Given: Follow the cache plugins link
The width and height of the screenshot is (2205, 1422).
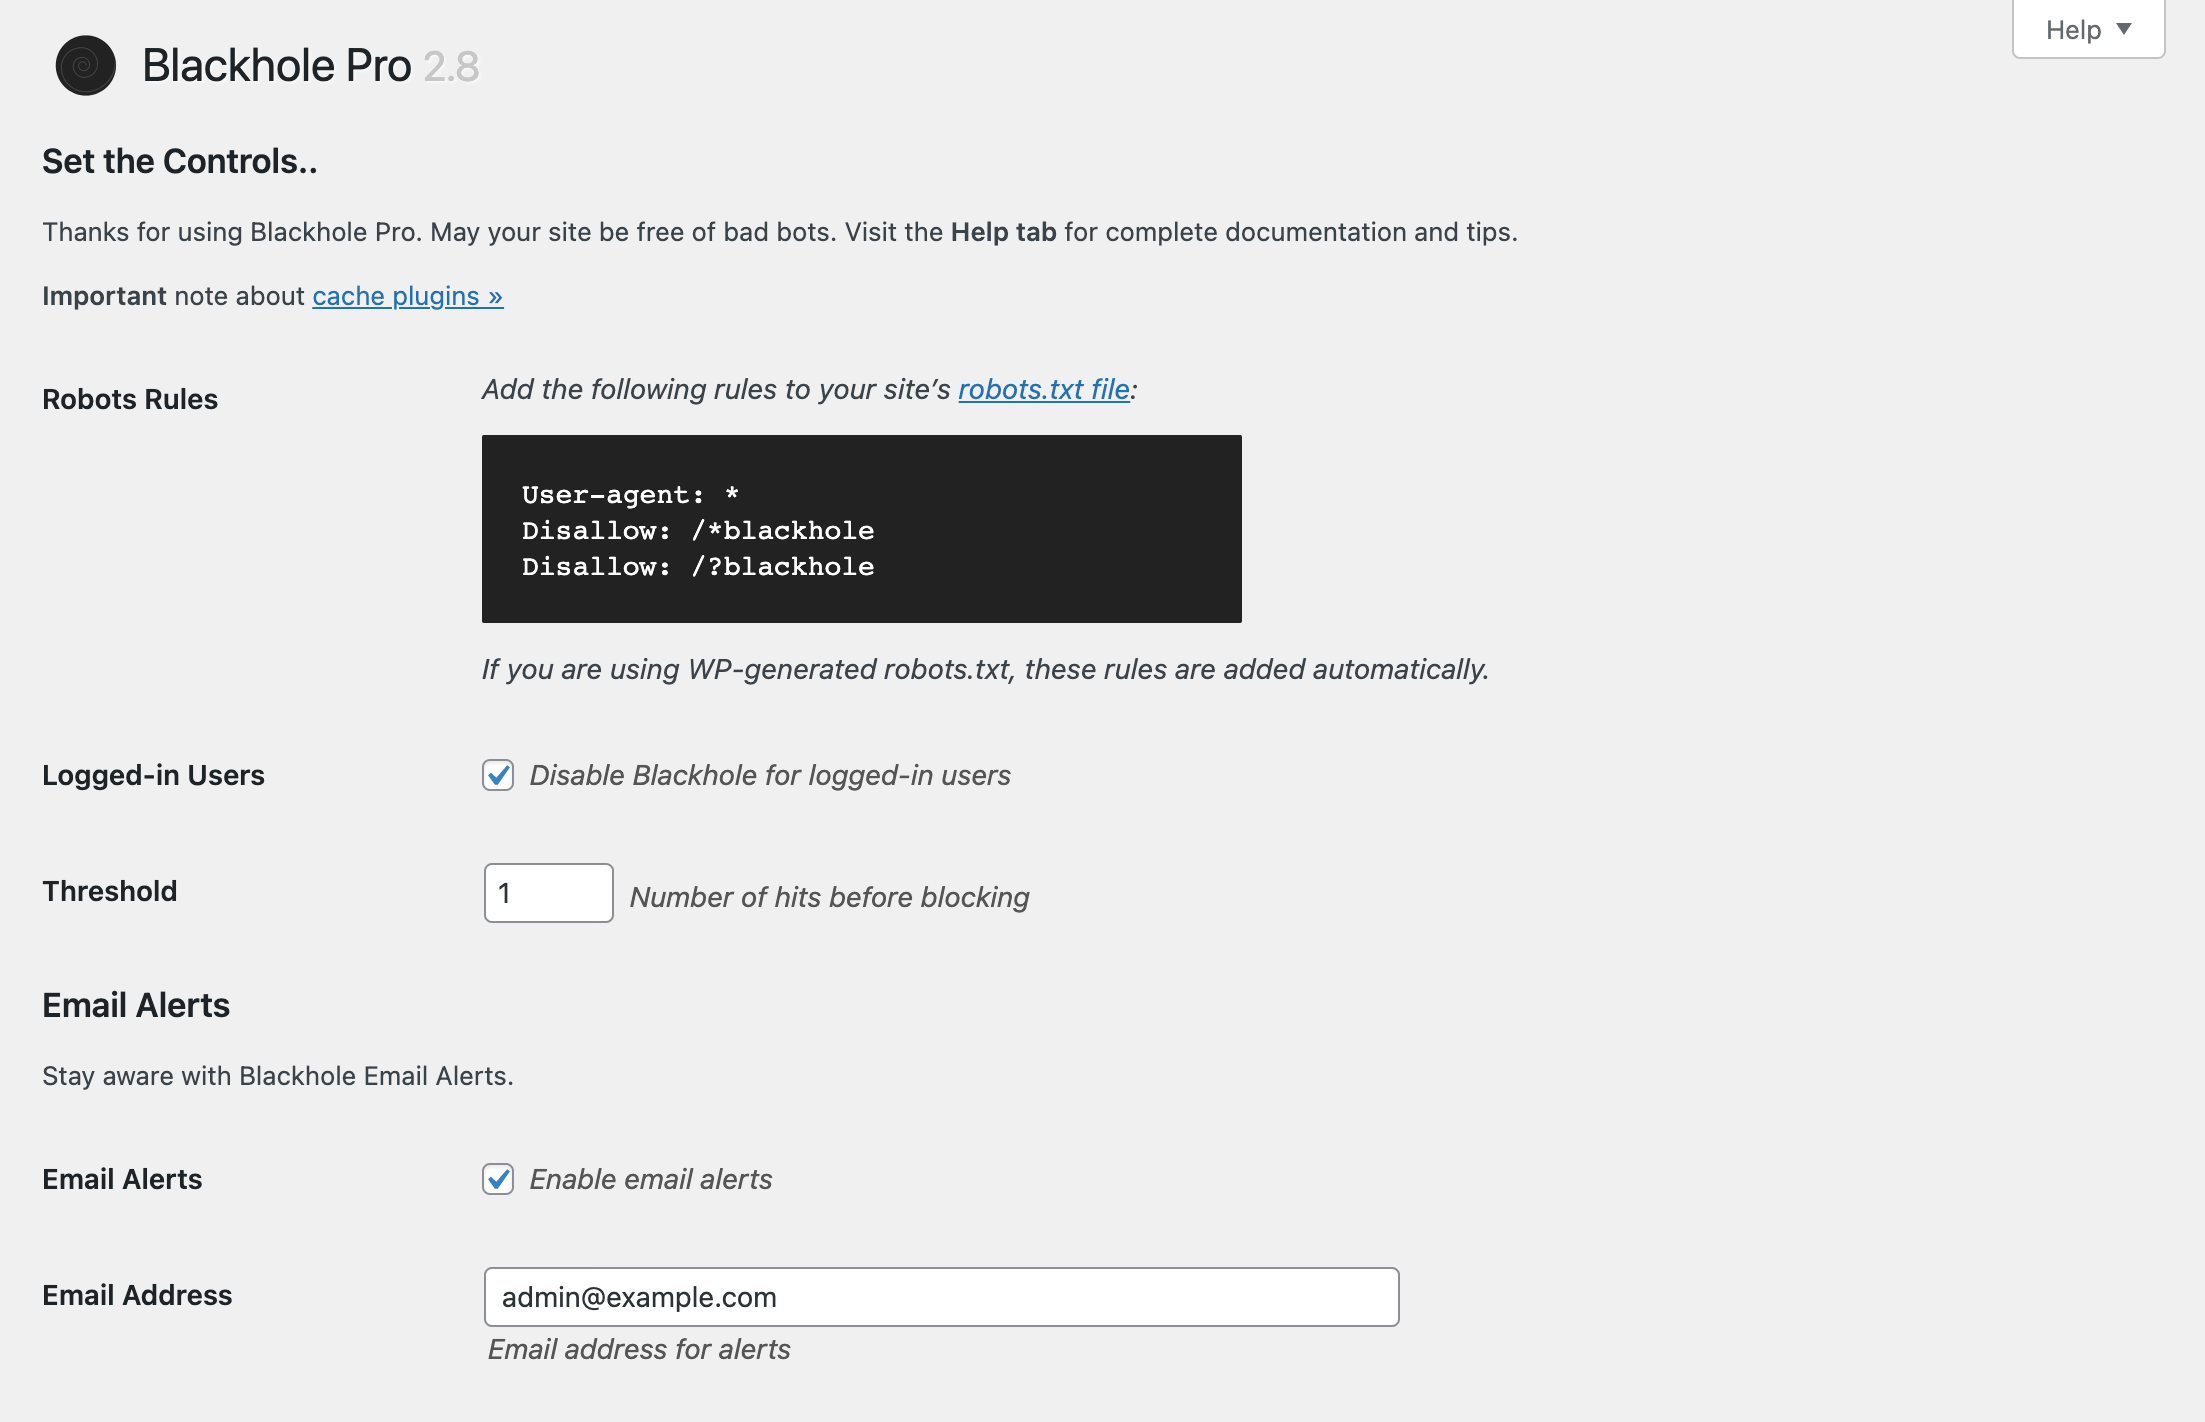Looking at the screenshot, I should pyautogui.click(x=406, y=296).
